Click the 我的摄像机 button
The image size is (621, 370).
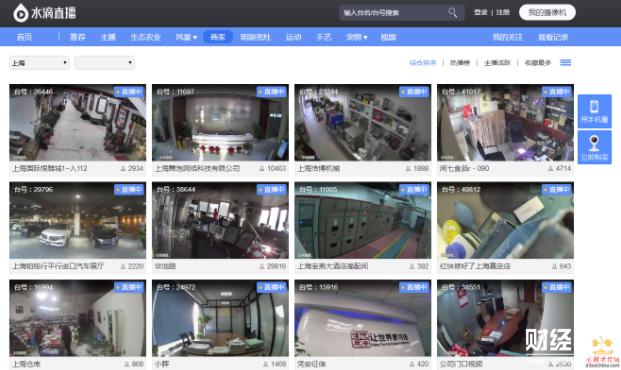547,12
